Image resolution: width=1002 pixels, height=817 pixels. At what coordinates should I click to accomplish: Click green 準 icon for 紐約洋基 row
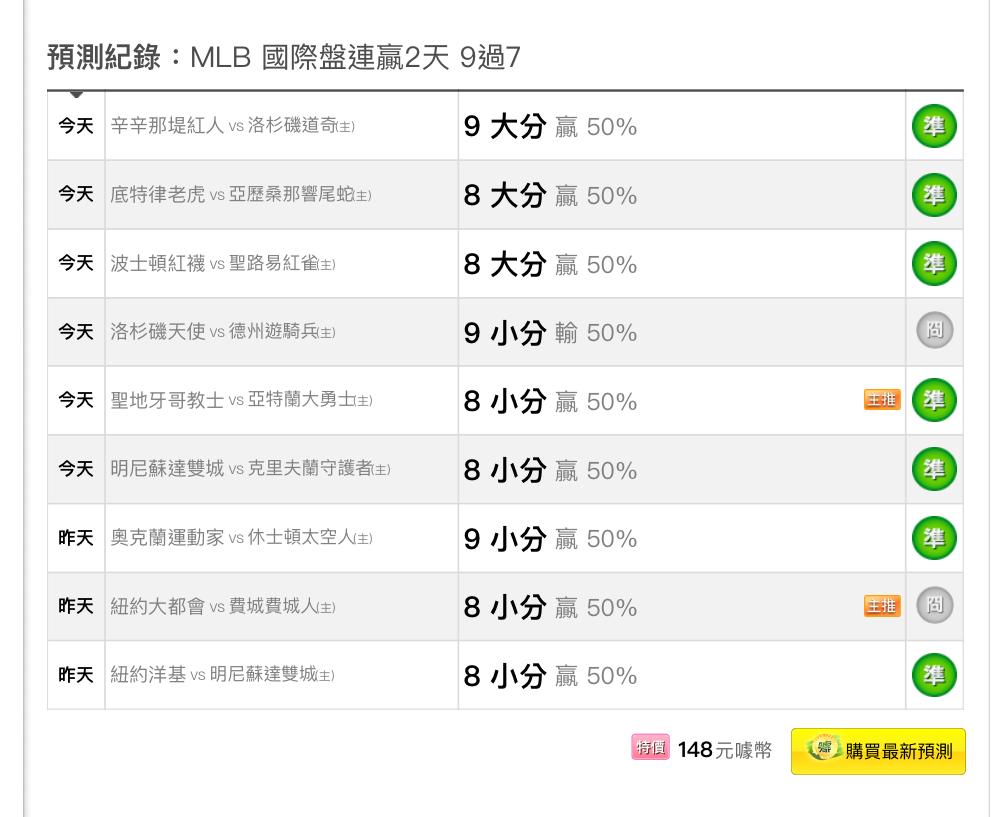[934, 675]
